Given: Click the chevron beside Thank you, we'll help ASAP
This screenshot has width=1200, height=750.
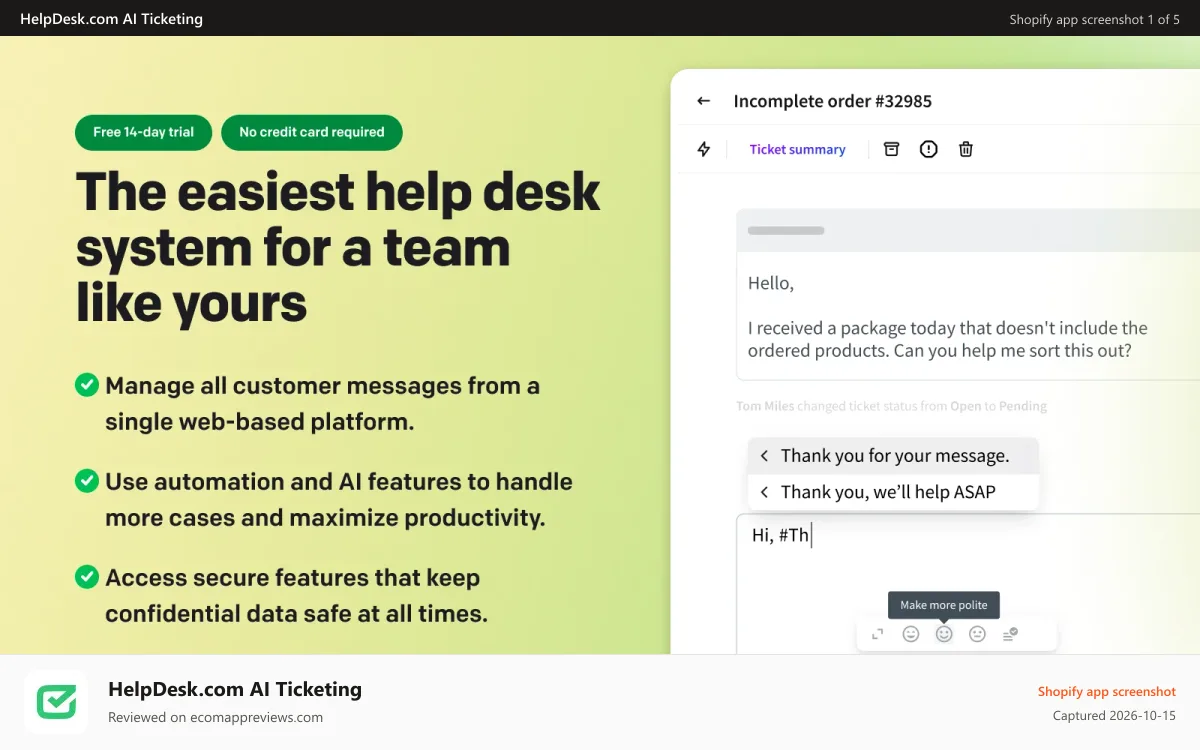Looking at the screenshot, I should point(764,492).
